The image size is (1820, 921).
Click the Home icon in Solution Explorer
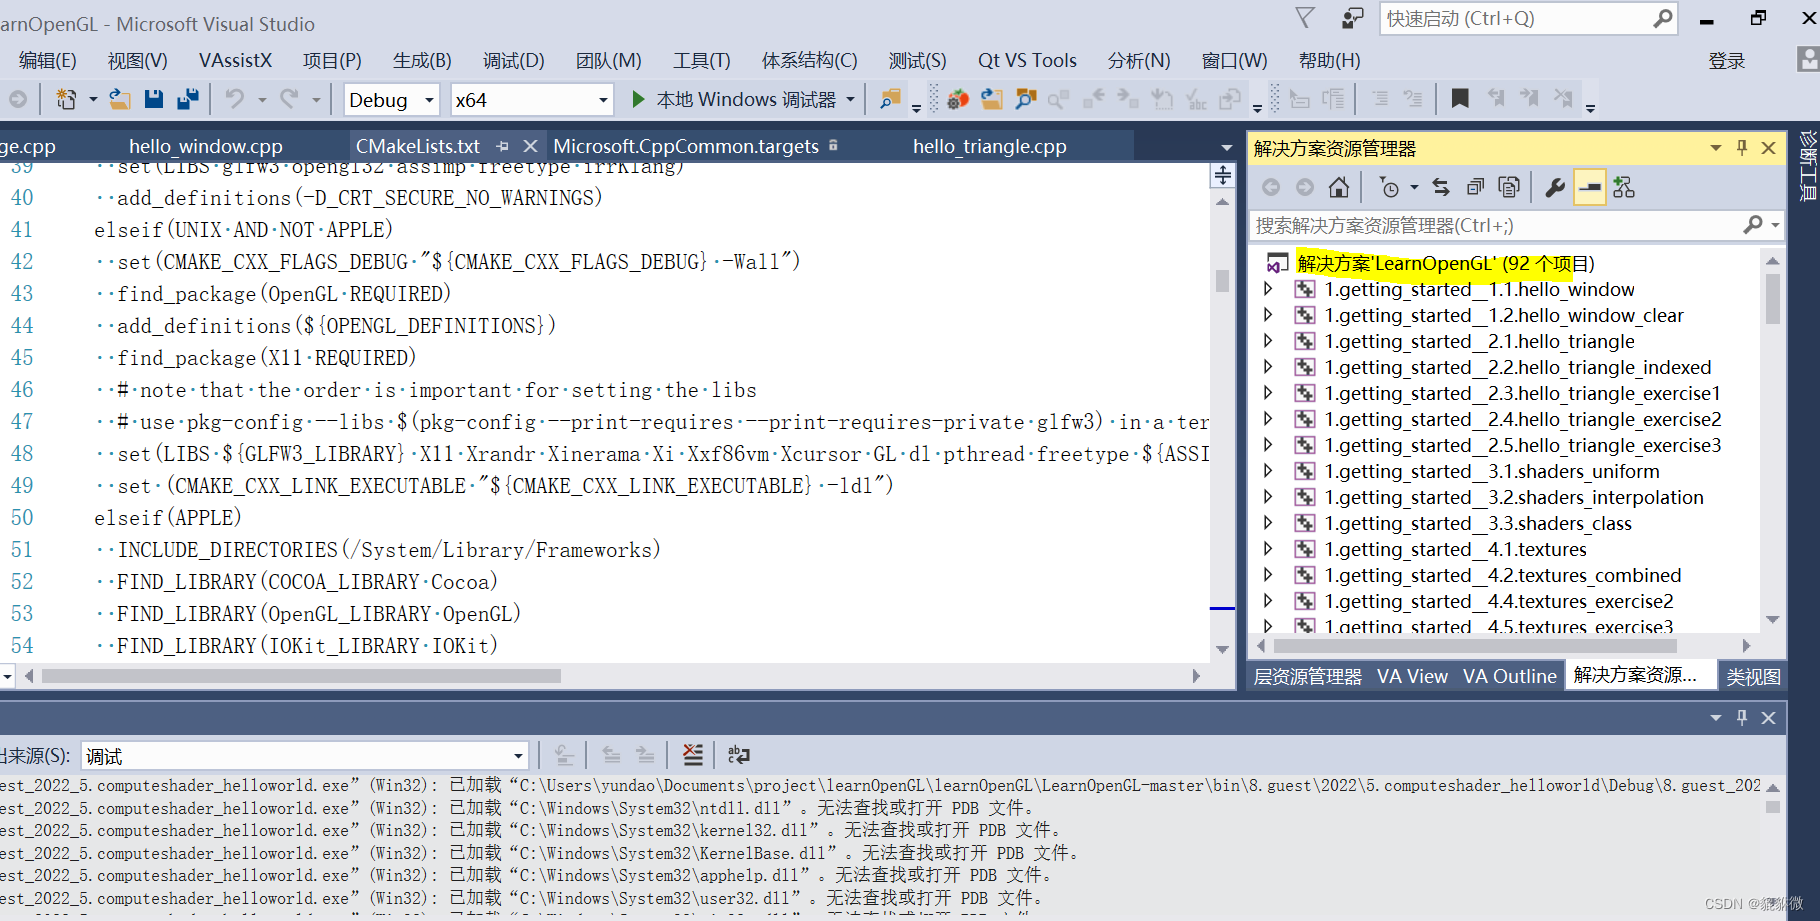point(1339,187)
